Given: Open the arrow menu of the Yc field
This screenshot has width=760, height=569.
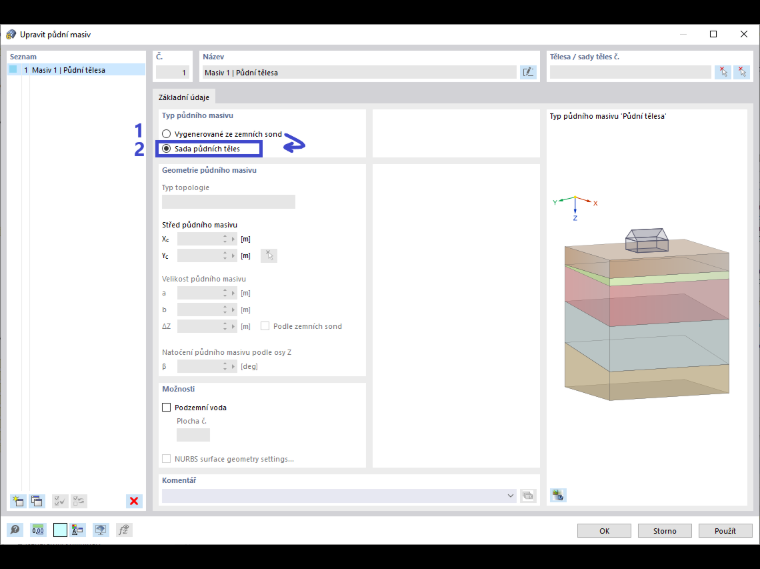Looking at the screenshot, I should point(233,255).
